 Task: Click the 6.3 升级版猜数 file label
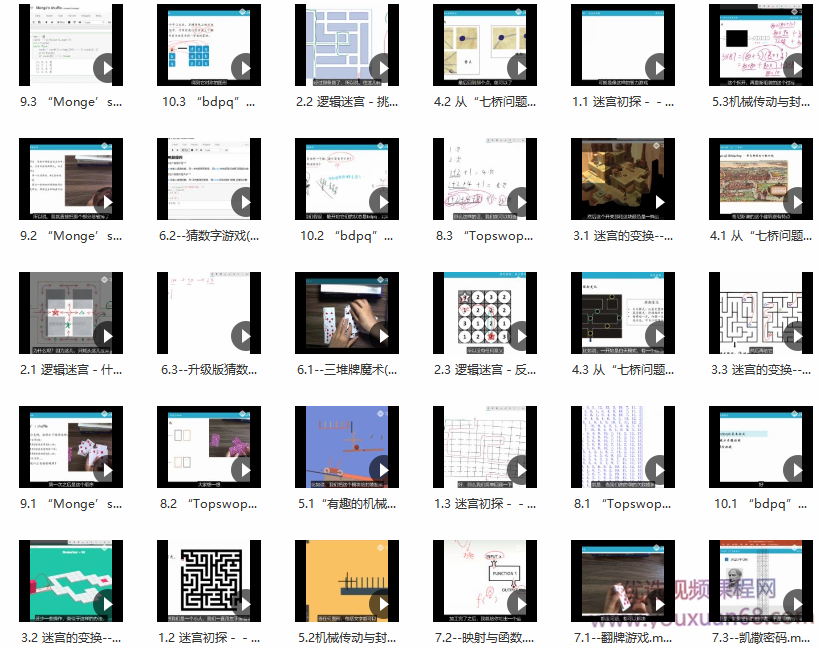[x=209, y=370]
